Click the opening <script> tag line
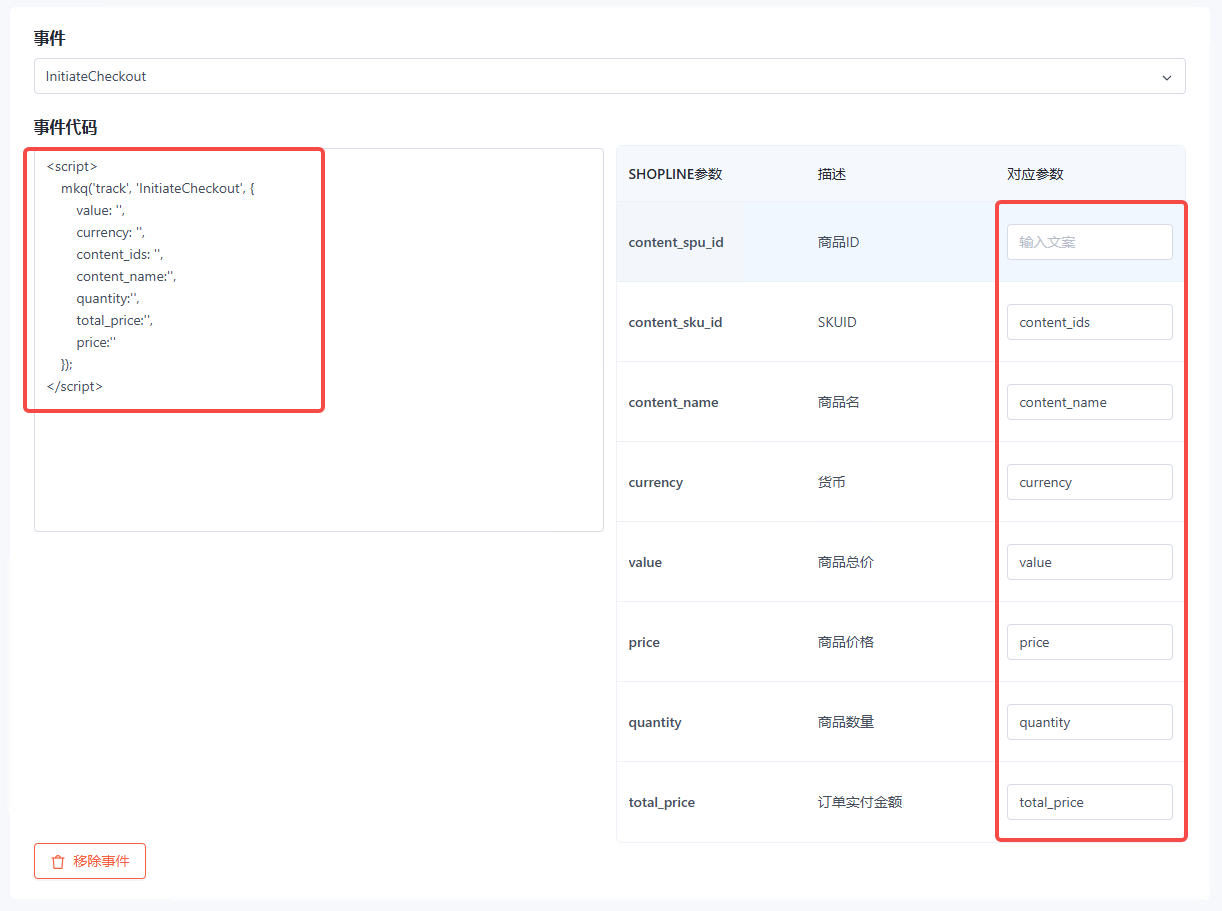1222x911 pixels. click(72, 166)
